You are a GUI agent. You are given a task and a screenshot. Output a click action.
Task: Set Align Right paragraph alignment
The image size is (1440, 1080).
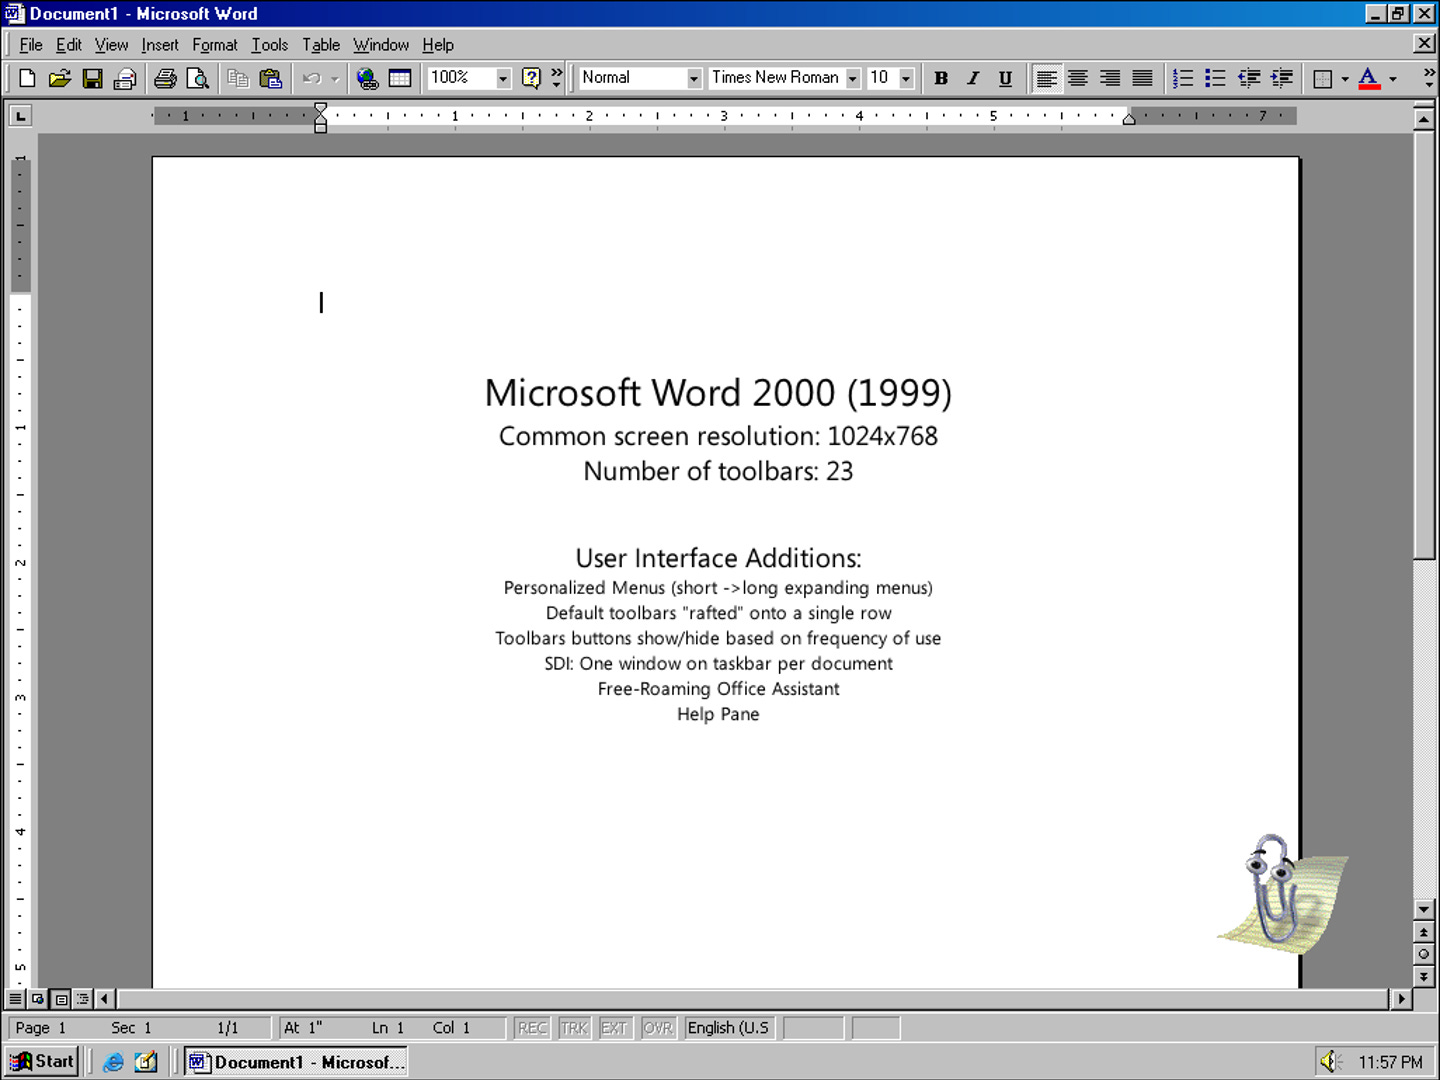pyautogui.click(x=1110, y=78)
